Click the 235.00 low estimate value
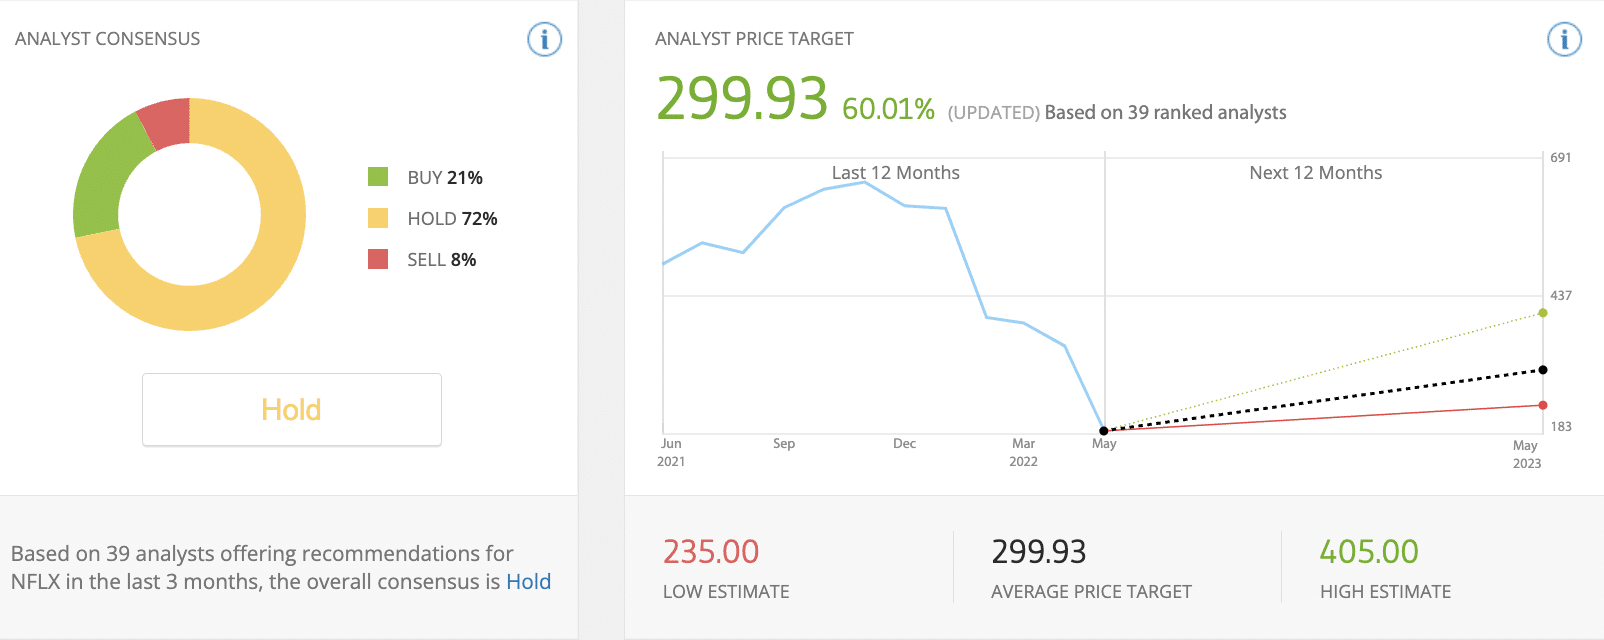The width and height of the screenshot is (1604, 640). [x=711, y=552]
